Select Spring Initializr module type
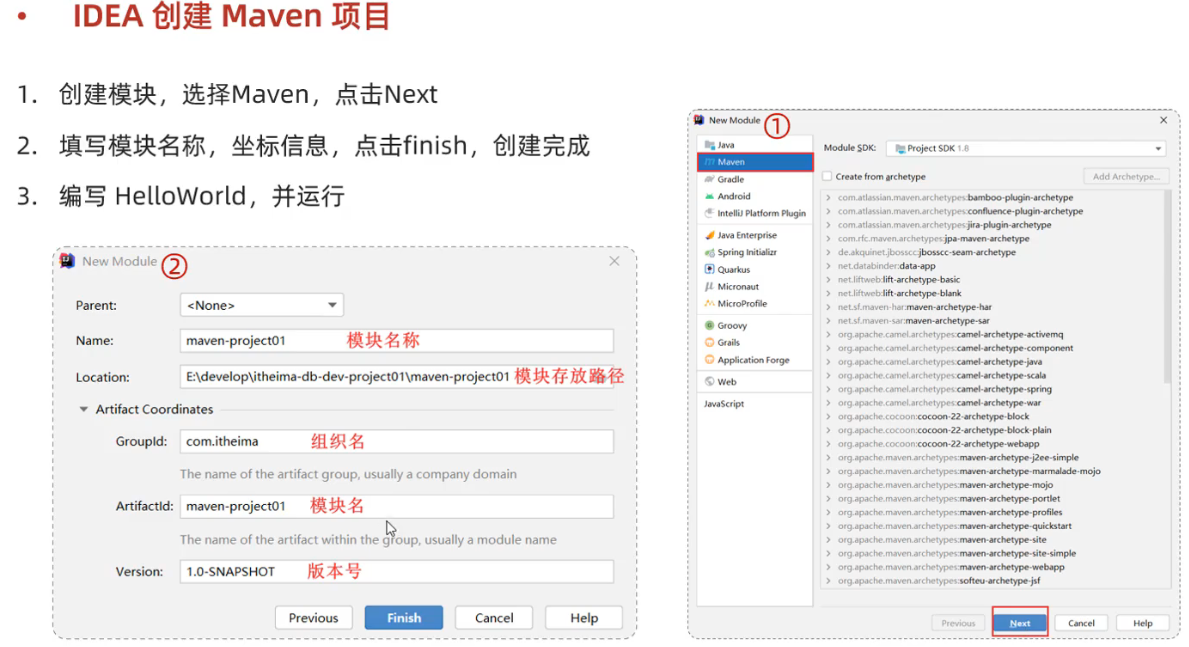The image size is (1189, 647). click(755, 253)
